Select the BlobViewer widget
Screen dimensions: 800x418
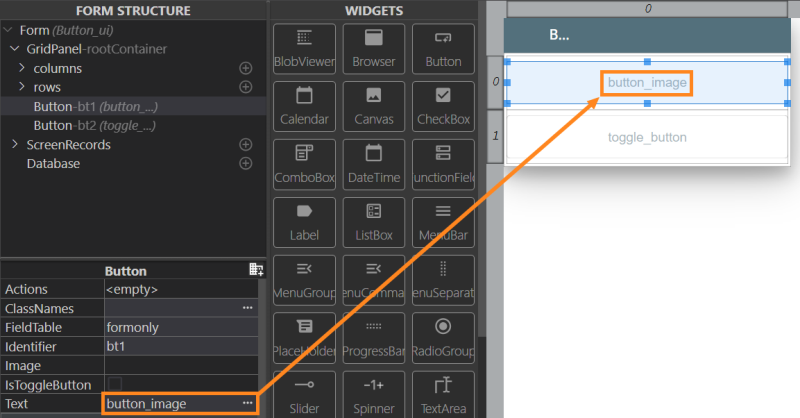304,49
